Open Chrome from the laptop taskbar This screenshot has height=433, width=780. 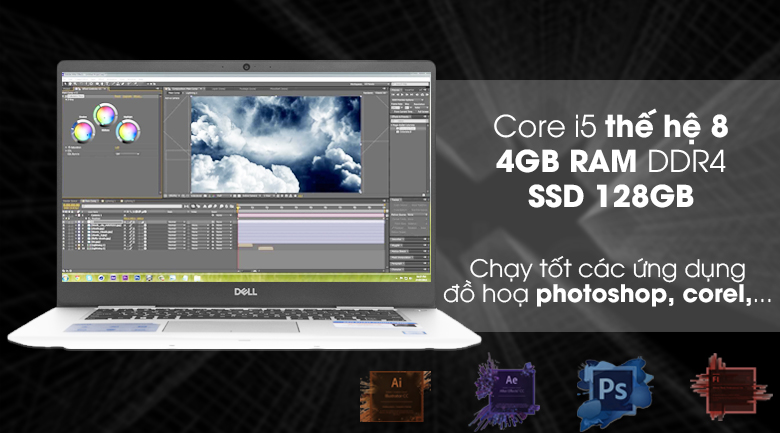click(77, 278)
